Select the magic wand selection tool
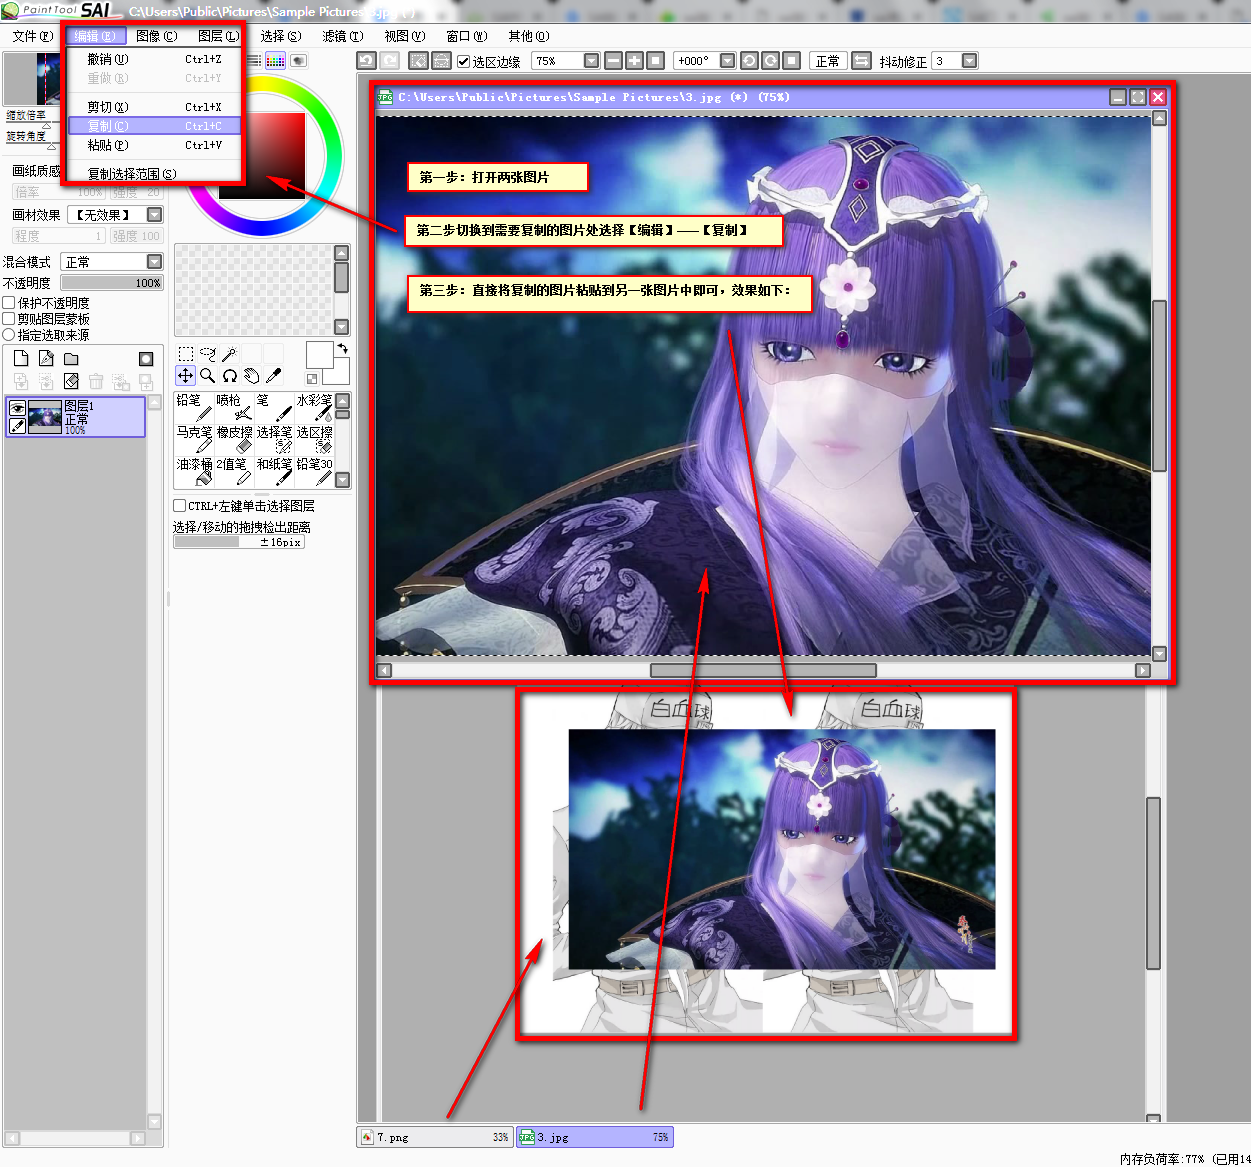1251x1167 pixels. 229,354
